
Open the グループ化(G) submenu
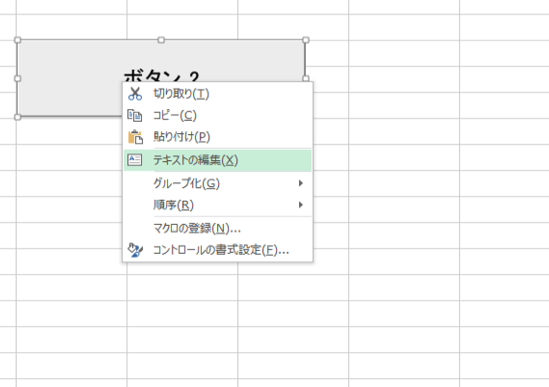(x=217, y=183)
